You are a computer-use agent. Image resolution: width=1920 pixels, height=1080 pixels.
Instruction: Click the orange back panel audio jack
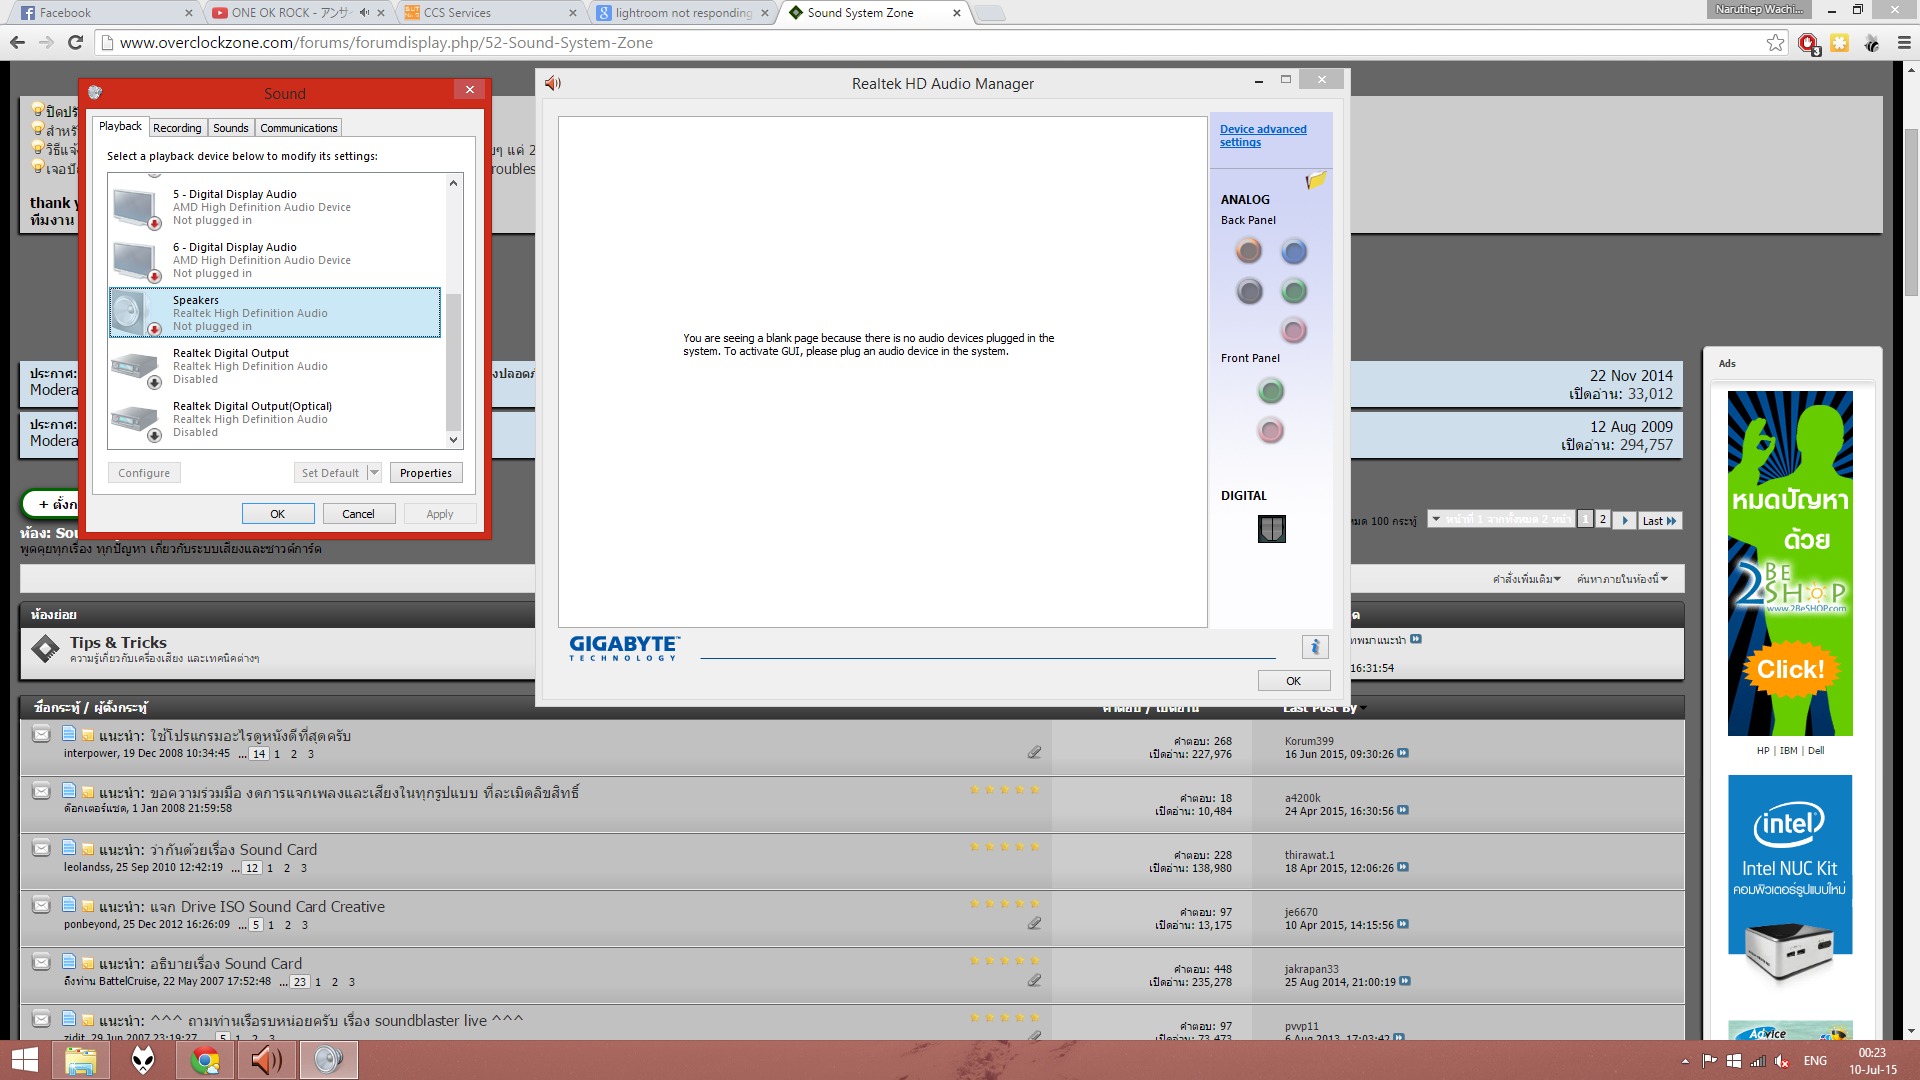click(1248, 251)
